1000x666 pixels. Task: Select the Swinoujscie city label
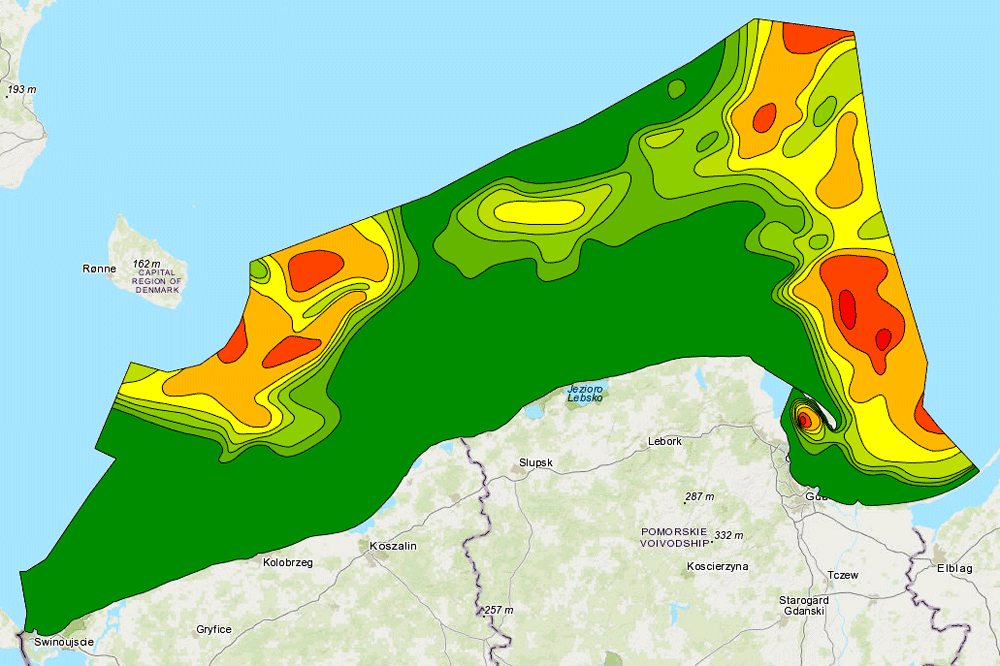tap(64, 642)
